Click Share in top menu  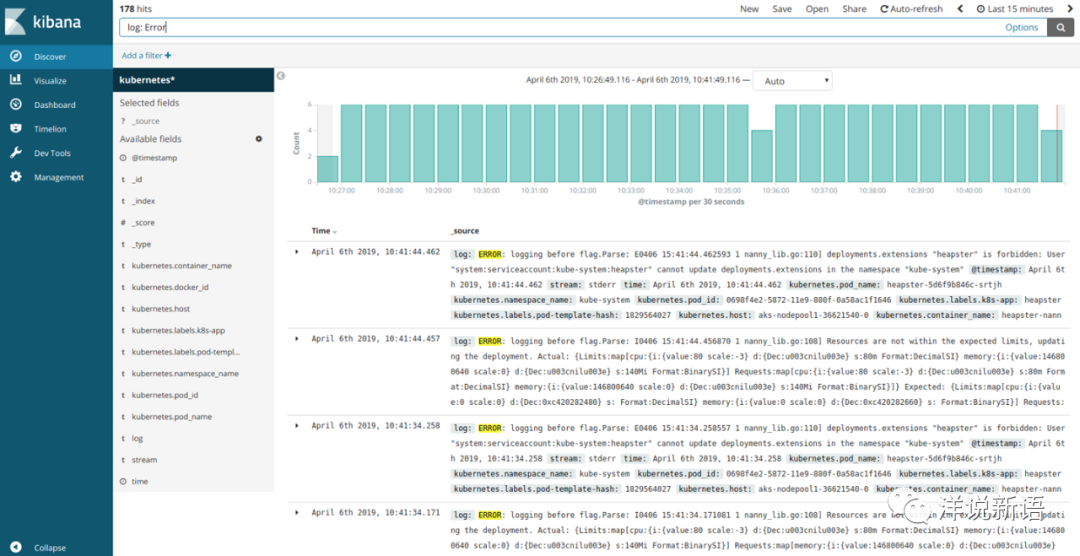854,9
